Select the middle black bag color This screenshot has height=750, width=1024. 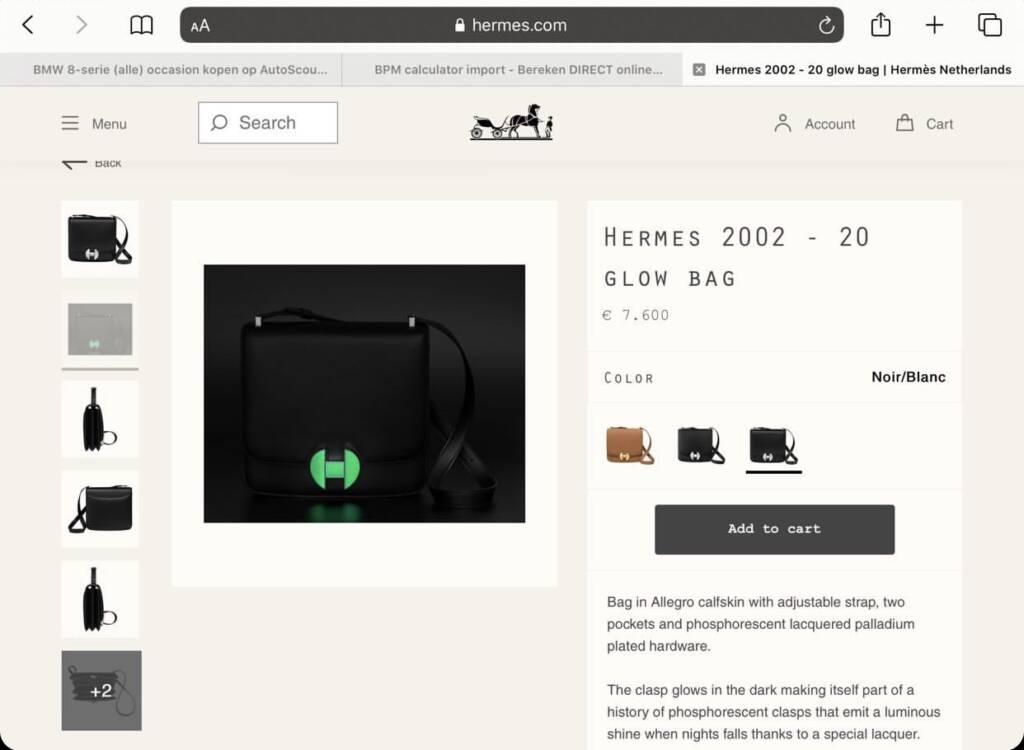point(701,445)
